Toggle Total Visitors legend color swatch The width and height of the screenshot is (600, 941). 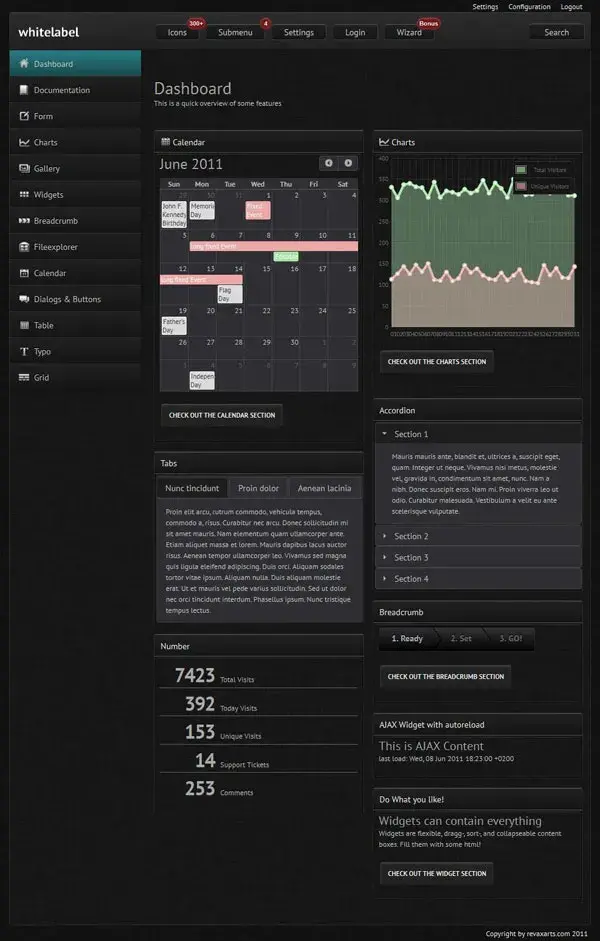(x=521, y=170)
